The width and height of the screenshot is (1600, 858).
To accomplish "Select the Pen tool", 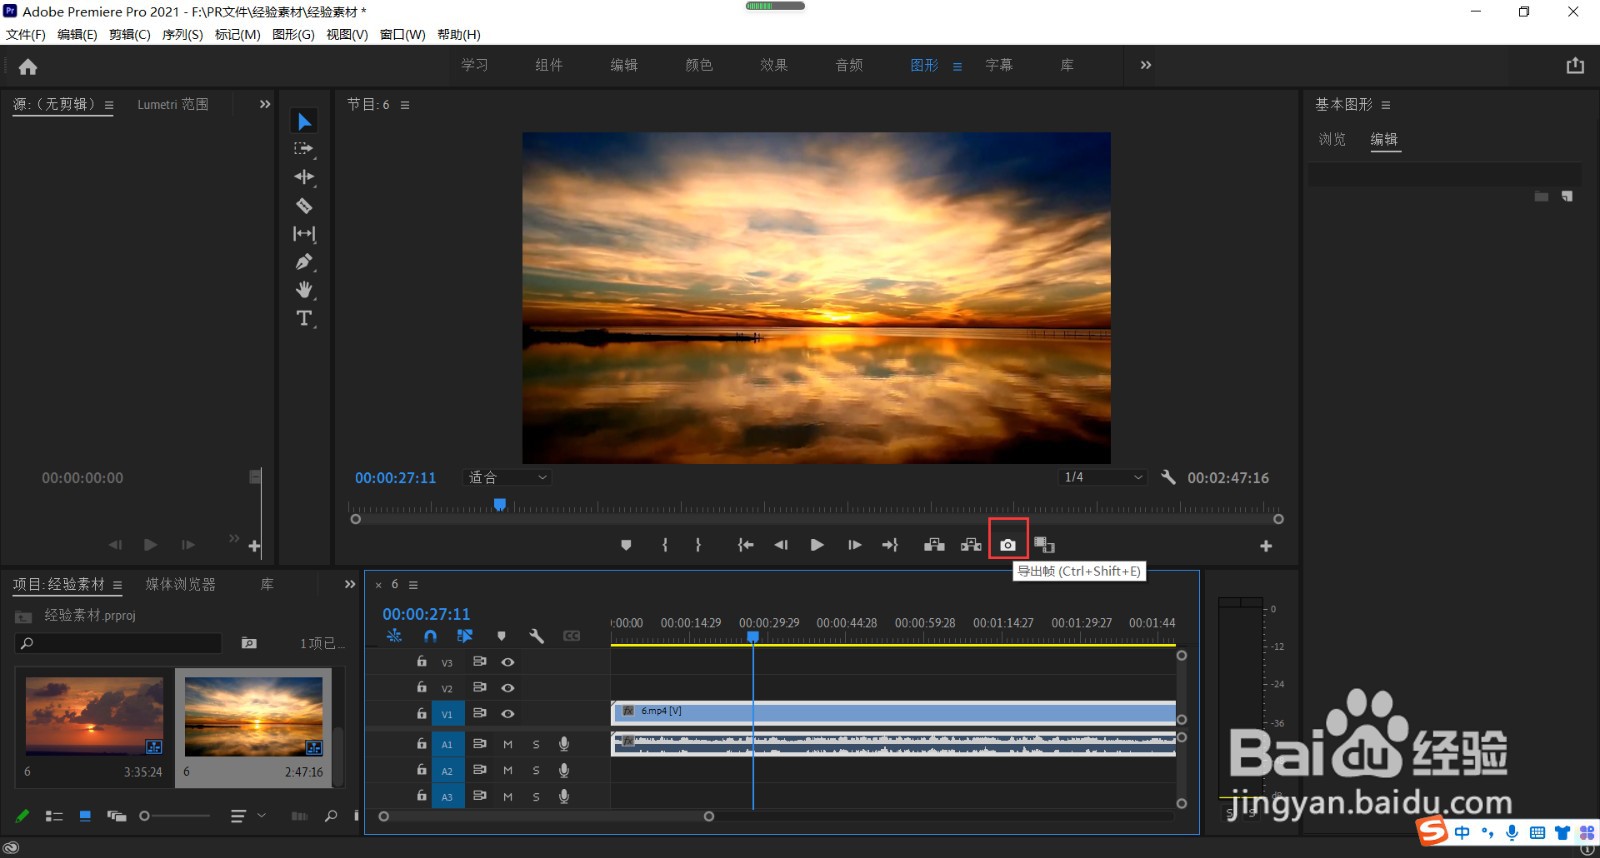I will [304, 262].
